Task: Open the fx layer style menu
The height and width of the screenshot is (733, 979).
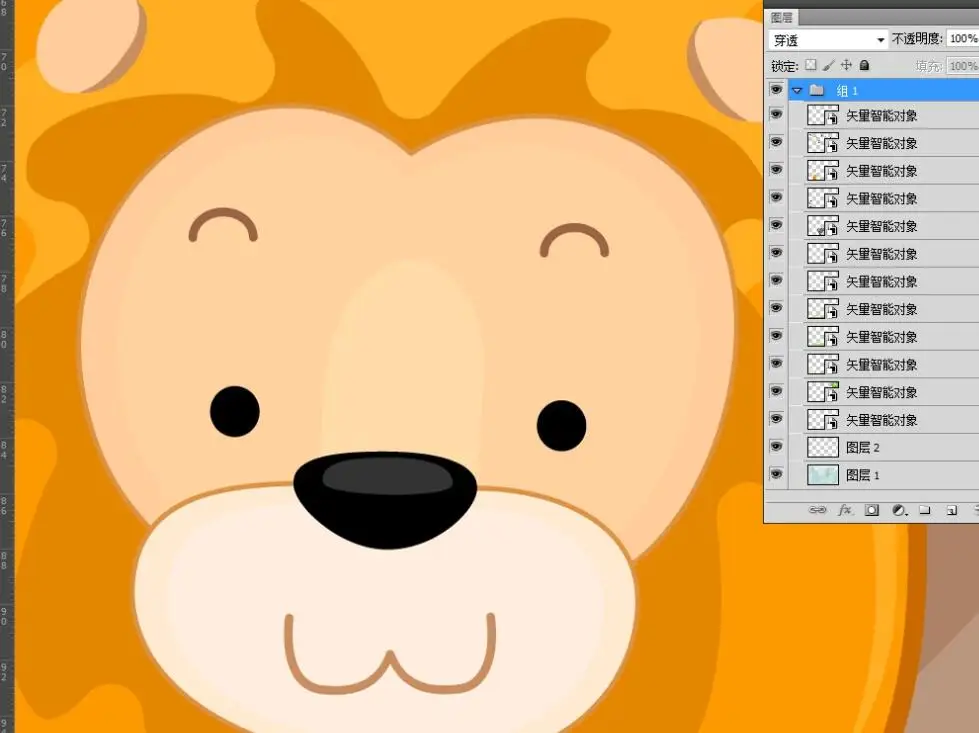Action: (845, 510)
